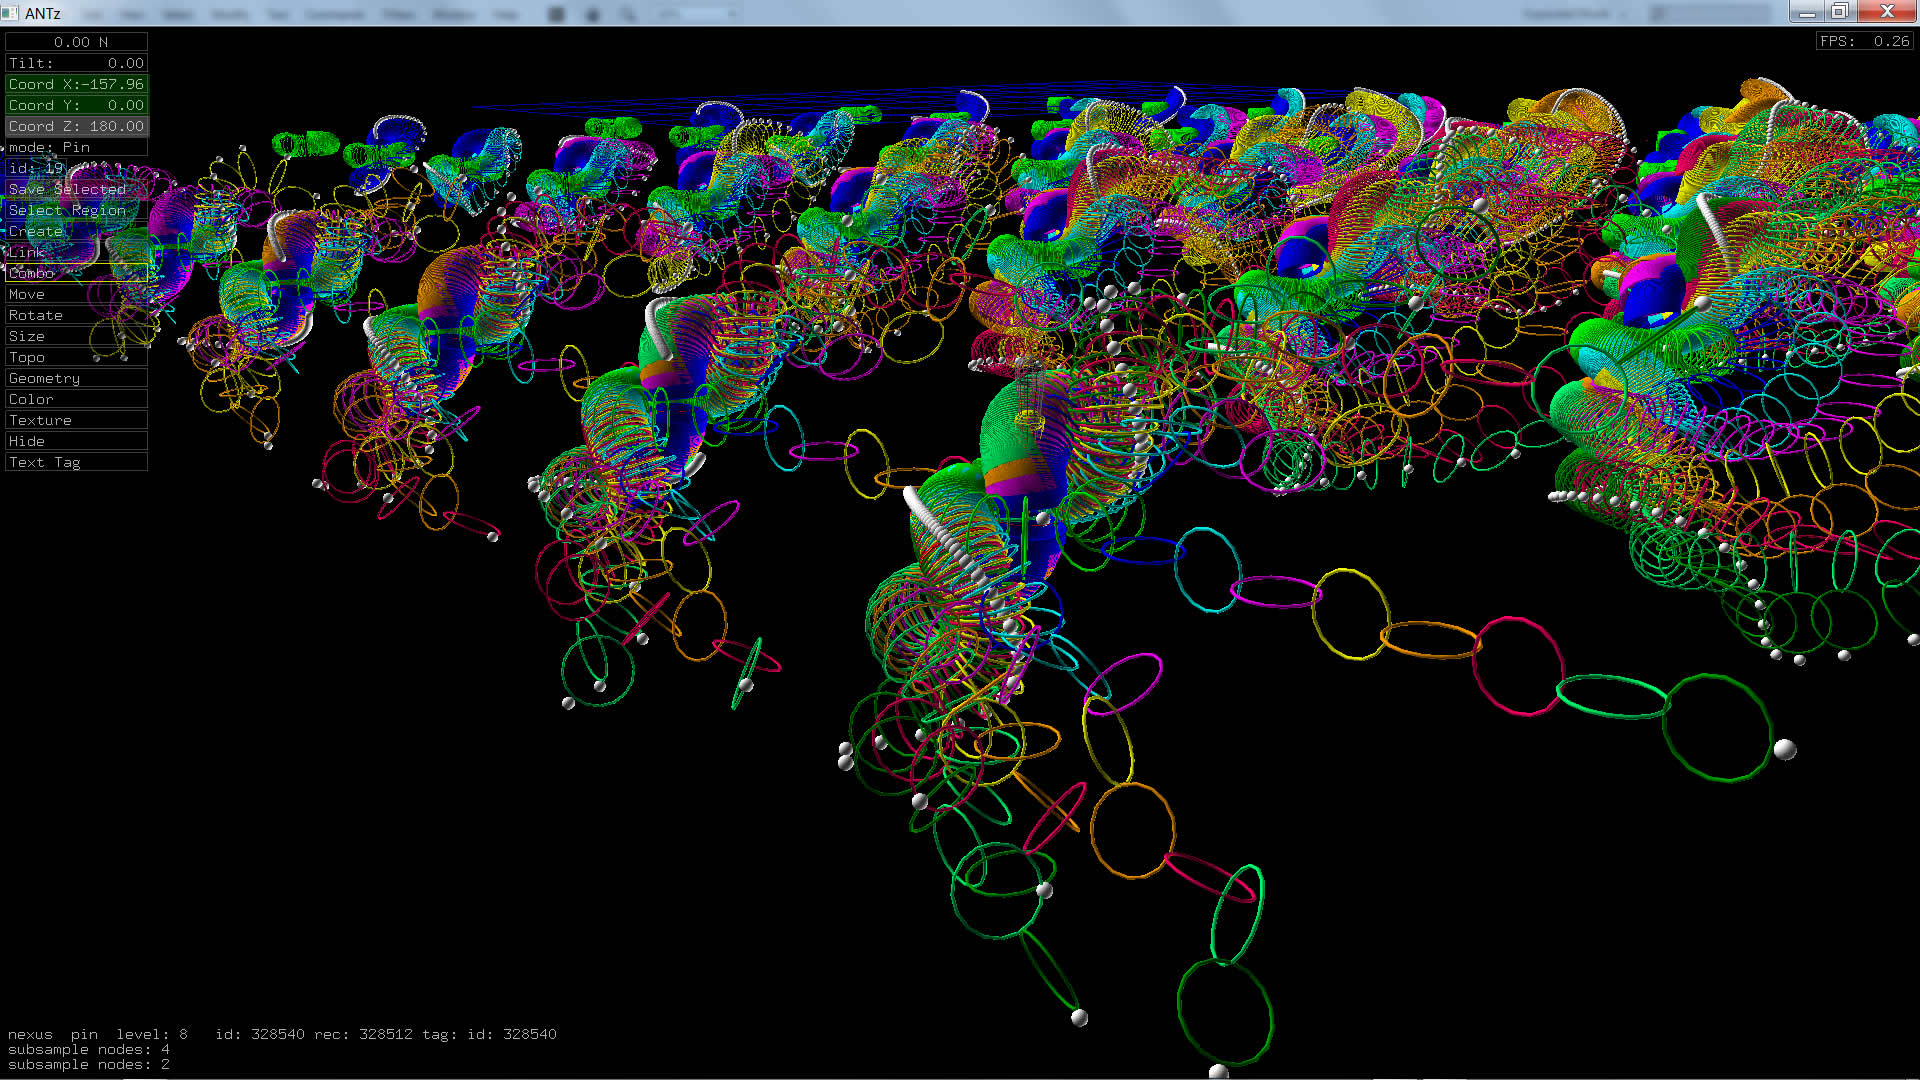Open the Color option
Image resolution: width=1920 pixels, height=1080 pixels.
(x=76, y=399)
